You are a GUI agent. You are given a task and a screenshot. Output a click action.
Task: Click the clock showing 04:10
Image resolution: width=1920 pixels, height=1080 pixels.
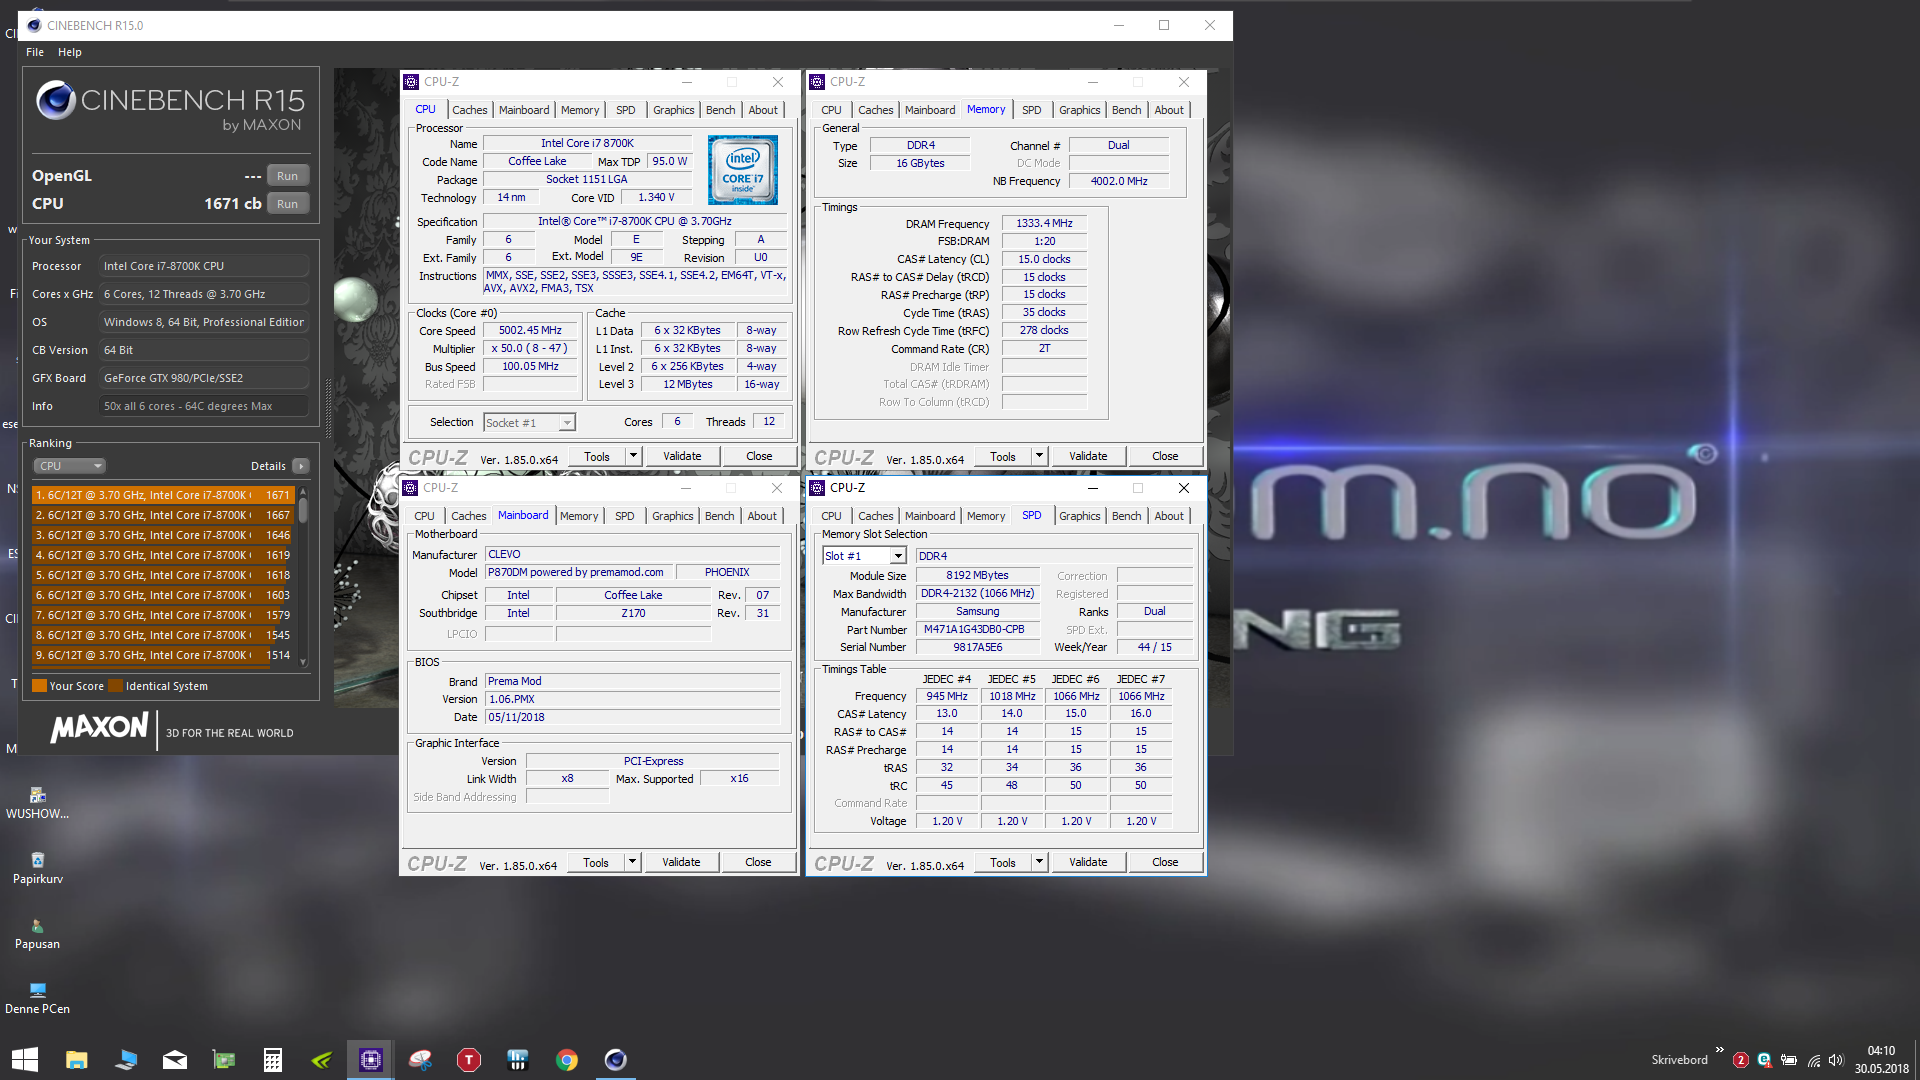click(x=1881, y=1051)
